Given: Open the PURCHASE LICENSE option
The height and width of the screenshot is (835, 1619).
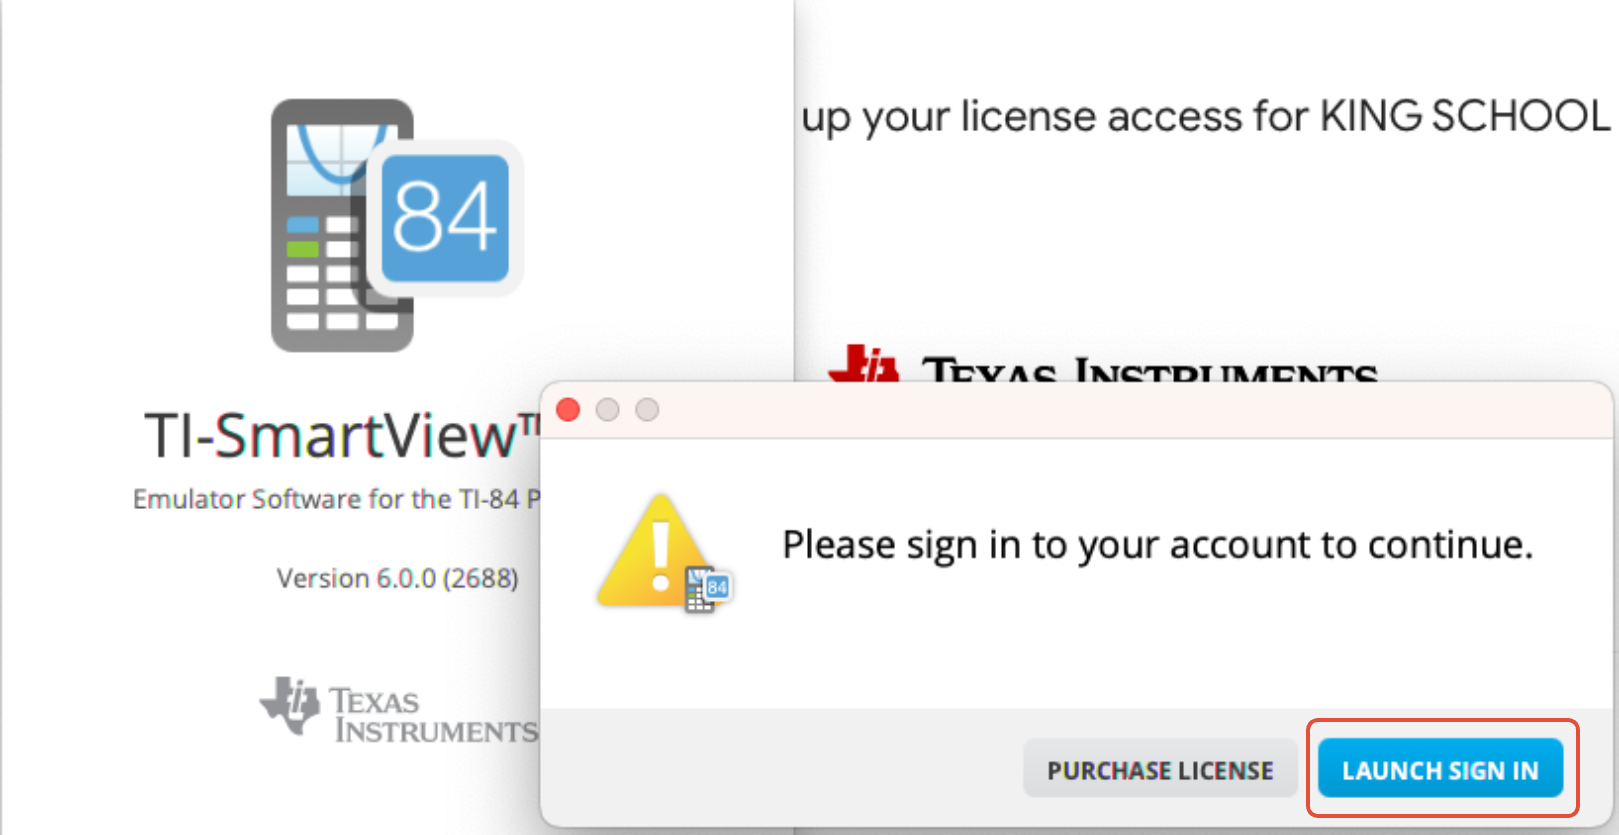Looking at the screenshot, I should coord(1160,769).
